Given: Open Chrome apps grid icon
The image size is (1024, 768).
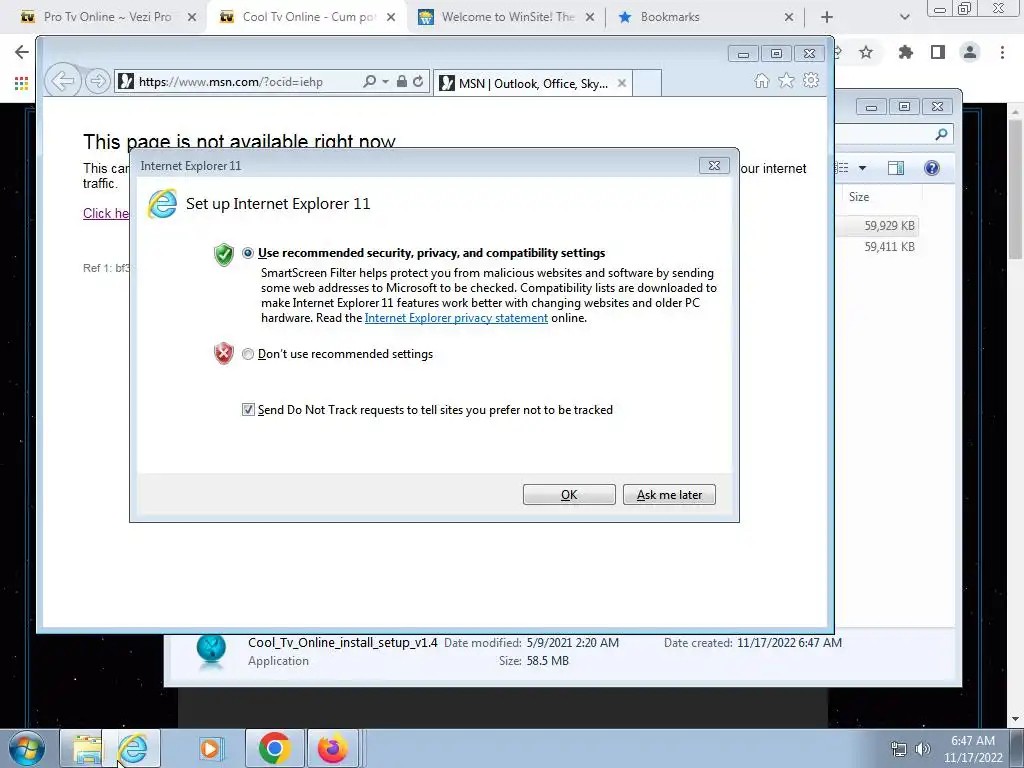Looking at the screenshot, I should 21,84.
